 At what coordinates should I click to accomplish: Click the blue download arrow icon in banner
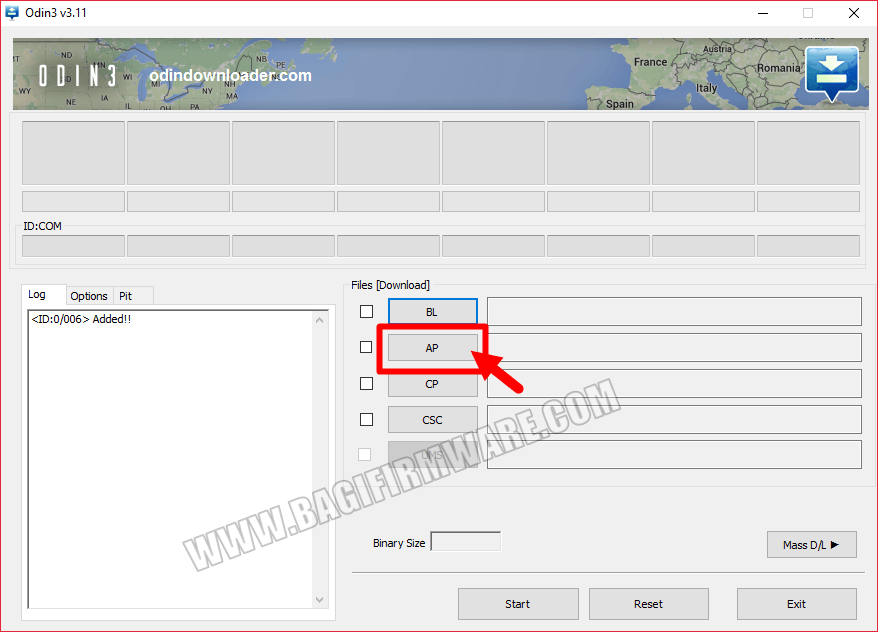coord(832,74)
